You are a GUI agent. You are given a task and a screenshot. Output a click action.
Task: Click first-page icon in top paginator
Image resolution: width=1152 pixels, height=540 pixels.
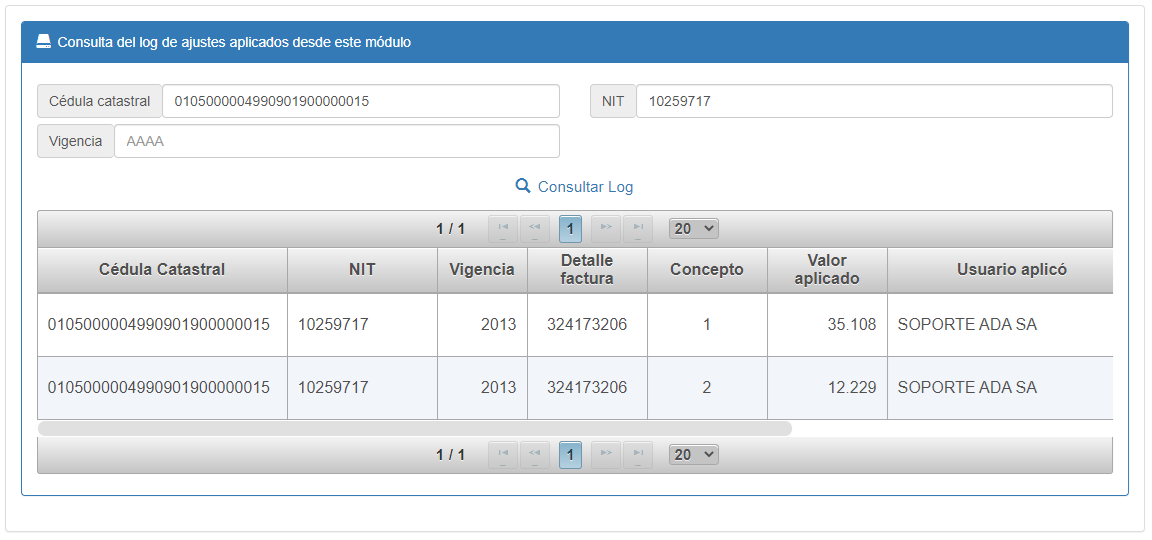(503, 229)
